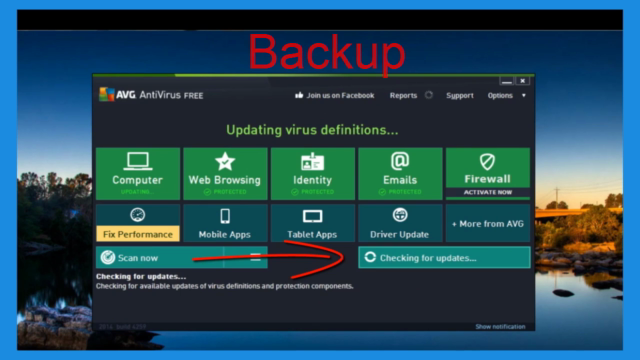This screenshot has width=640, height=360.
Task: Start a scan with Scan now
Action: coord(160,258)
